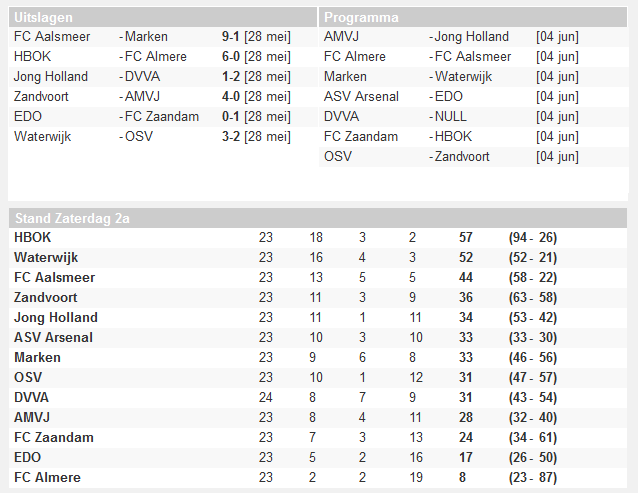The width and height of the screenshot is (638, 493).
Task: Select the Stand Zaterdag 2a header
Action: [x=72, y=217]
